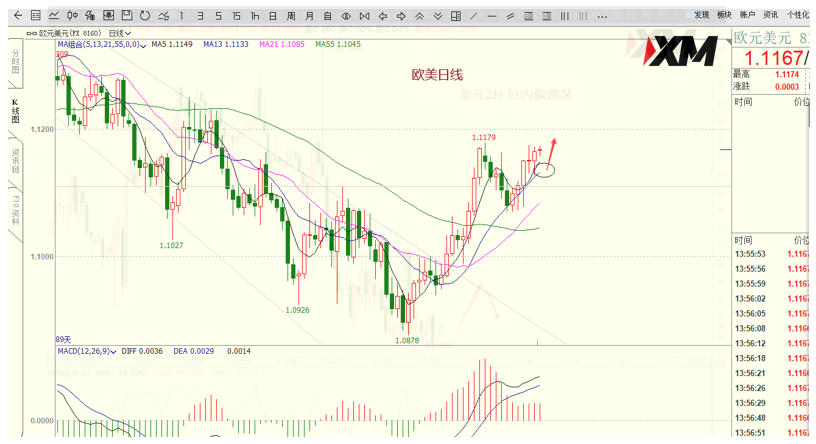Select the vertical cycle lines tool
The height and width of the screenshot is (444, 816).
pyautogui.click(x=565, y=16)
